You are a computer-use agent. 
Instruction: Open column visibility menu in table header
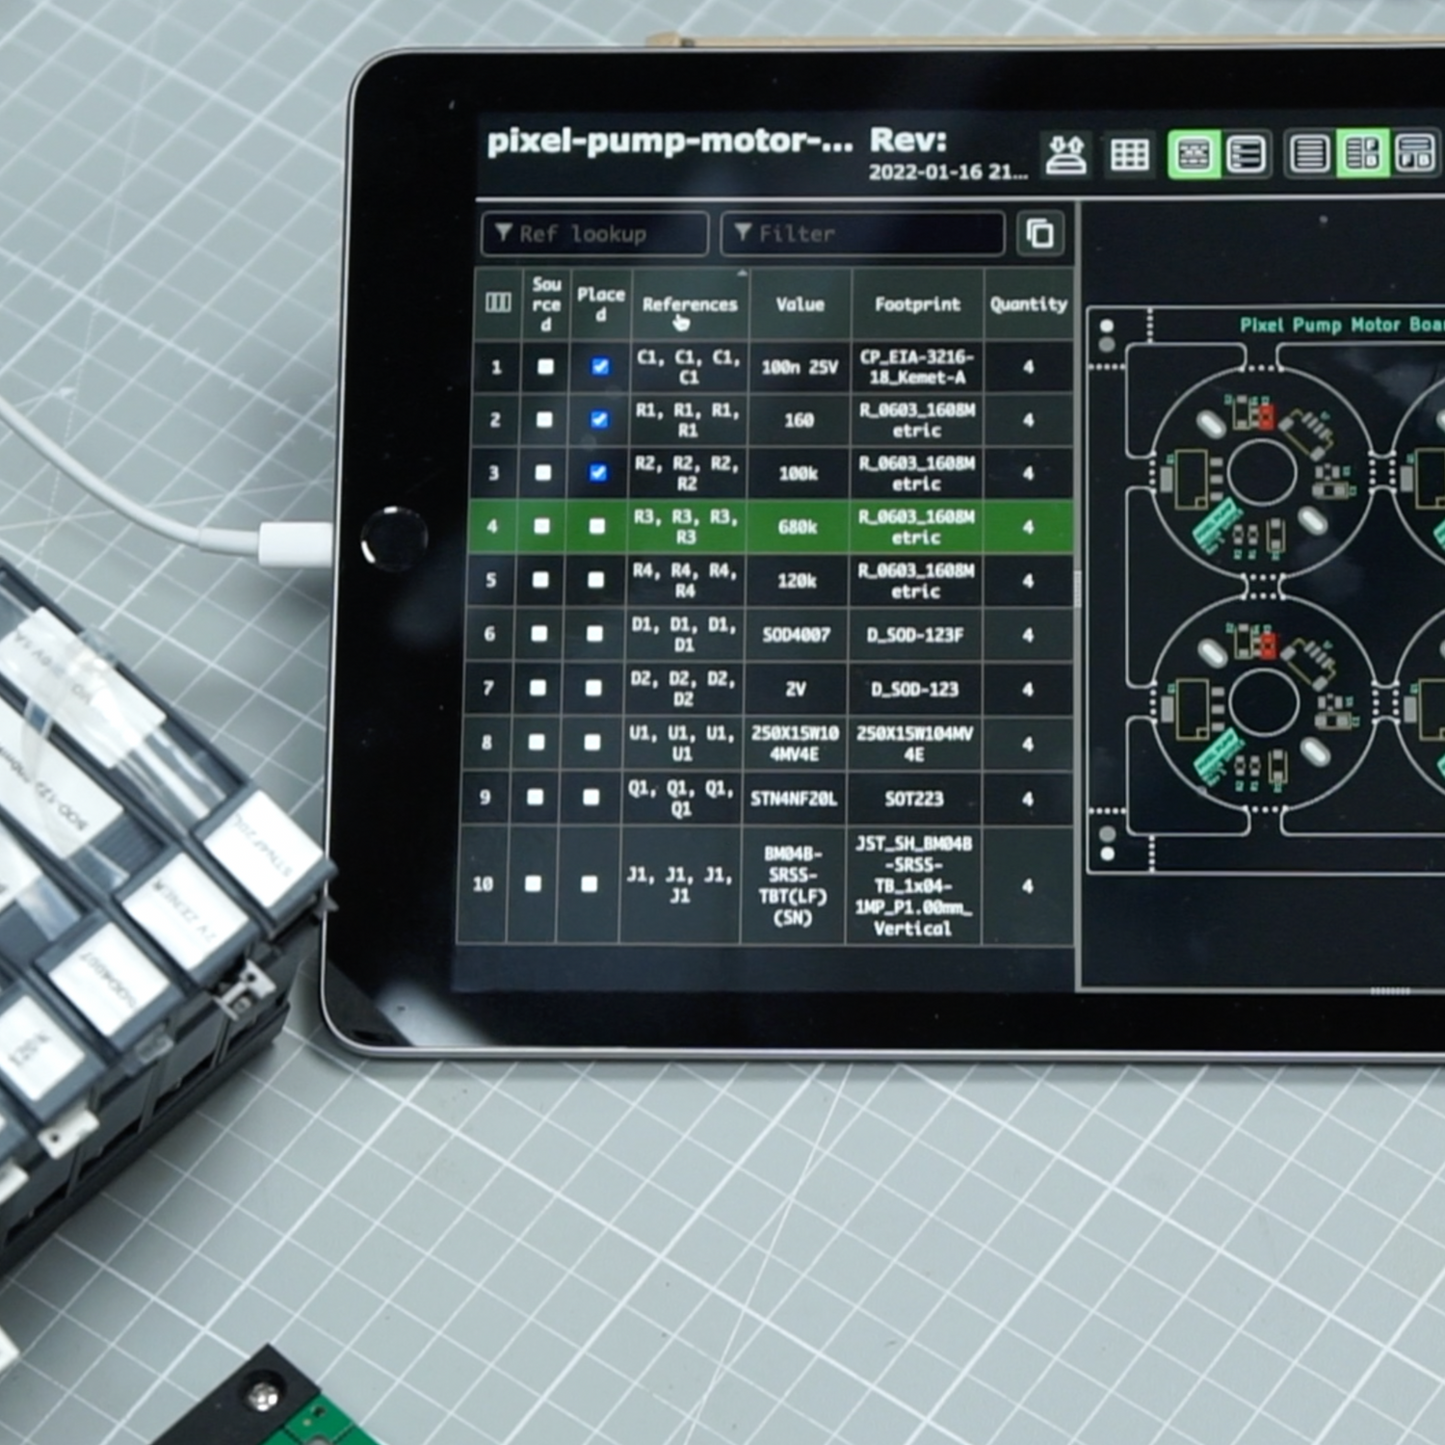click(497, 303)
